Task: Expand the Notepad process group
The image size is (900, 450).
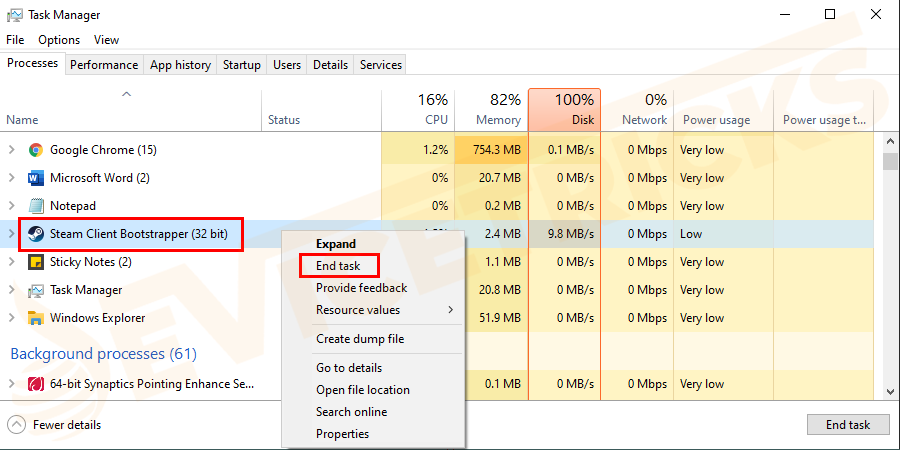Action: click(11, 205)
